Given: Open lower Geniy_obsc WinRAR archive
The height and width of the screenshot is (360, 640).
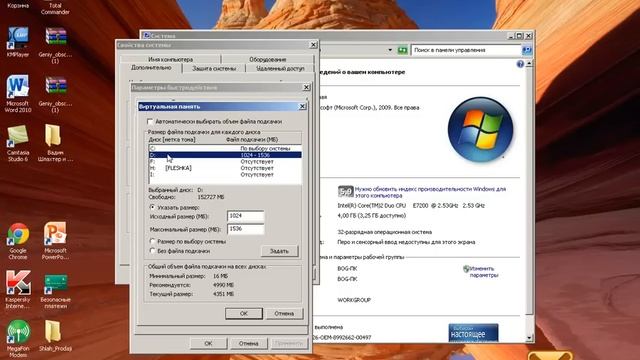Looking at the screenshot, I should (56, 94).
